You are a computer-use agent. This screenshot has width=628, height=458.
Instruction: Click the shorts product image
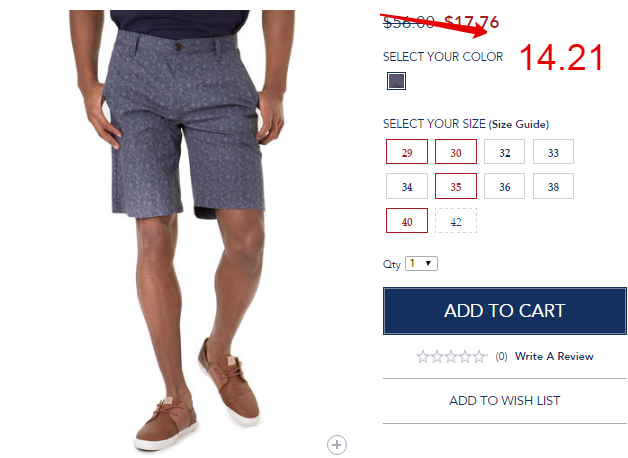[x=182, y=228]
